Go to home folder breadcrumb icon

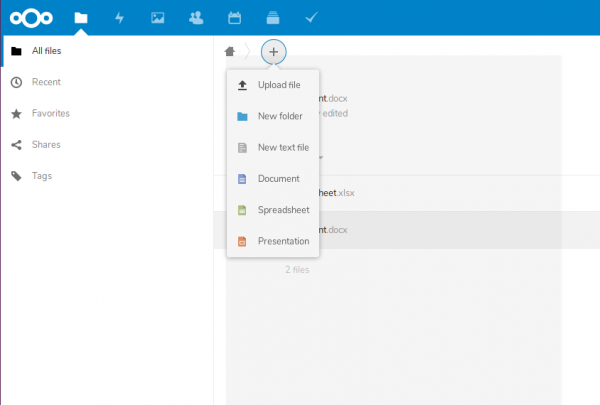pyautogui.click(x=231, y=50)
